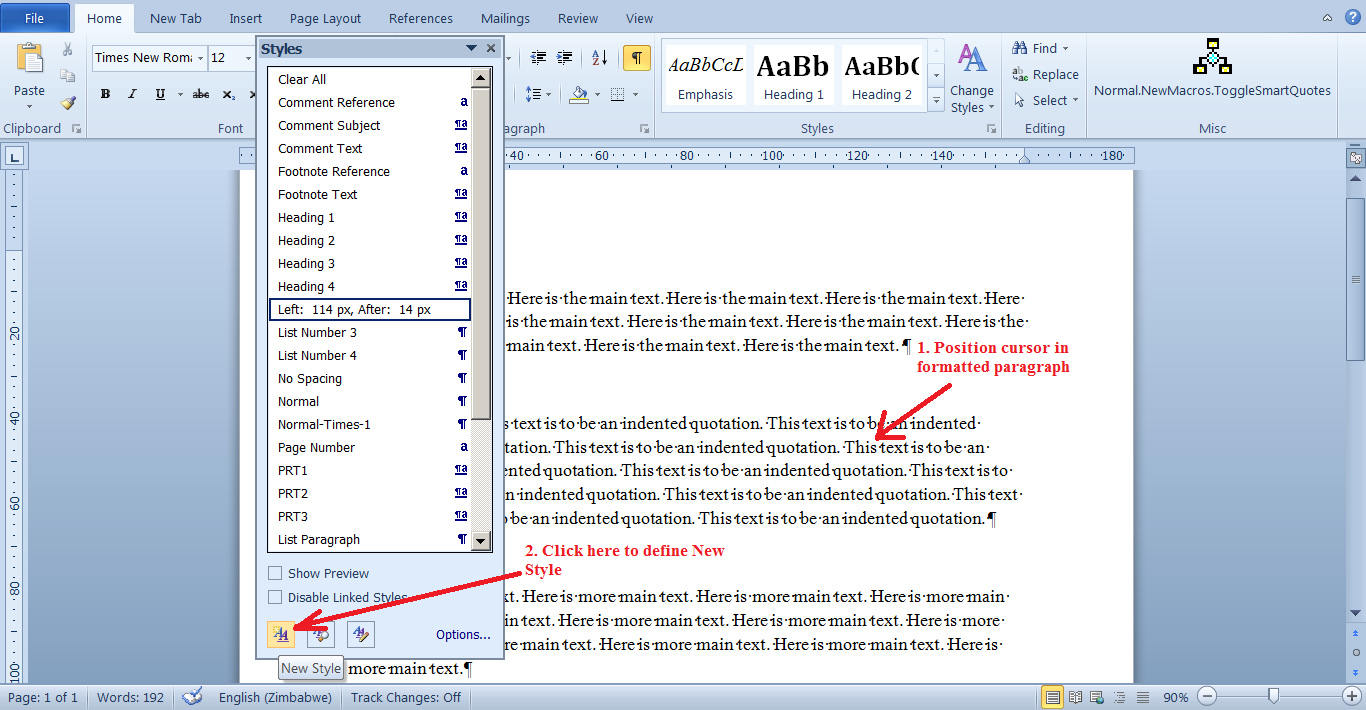Click the New Style button in Styles pane
This screenshot has height=710, width=1366.
click(281, 634)
